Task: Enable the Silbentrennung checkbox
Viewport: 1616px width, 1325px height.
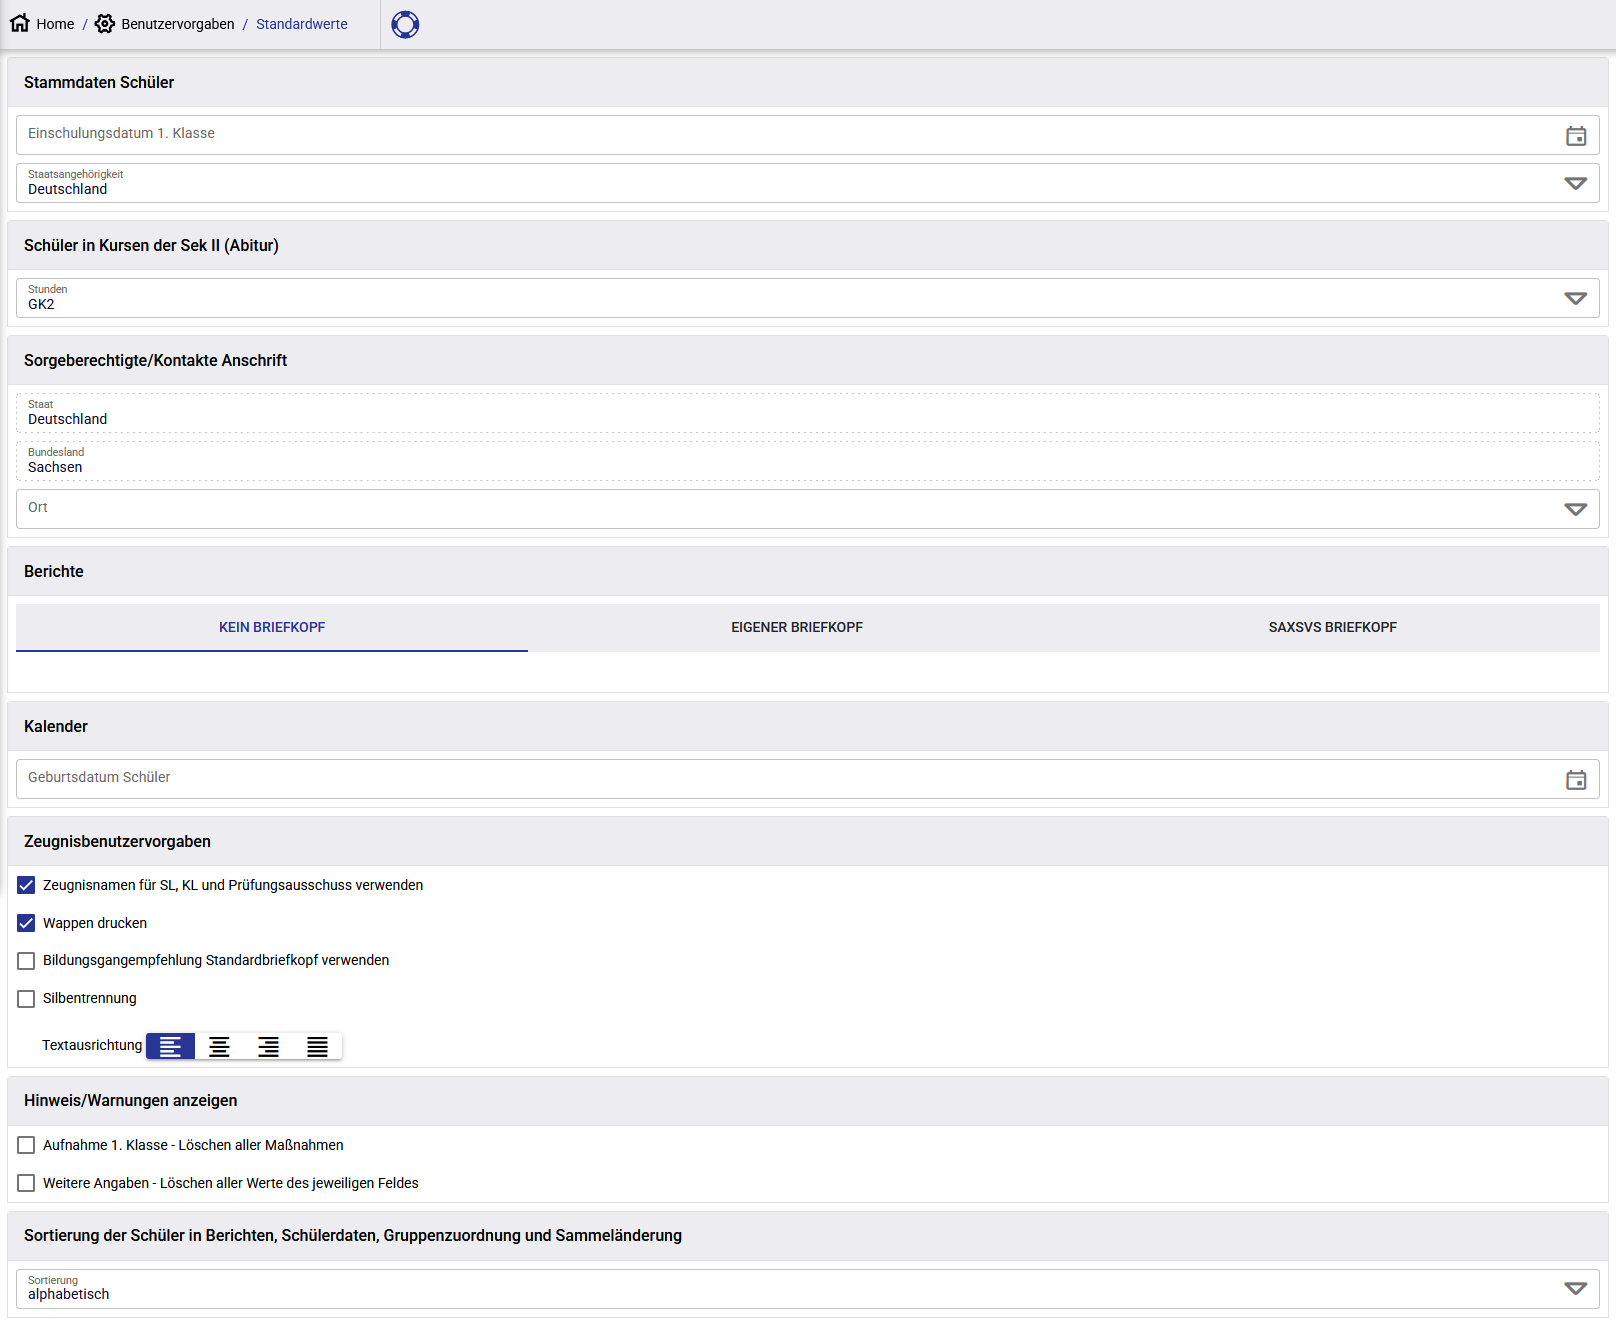Action: 26,999
